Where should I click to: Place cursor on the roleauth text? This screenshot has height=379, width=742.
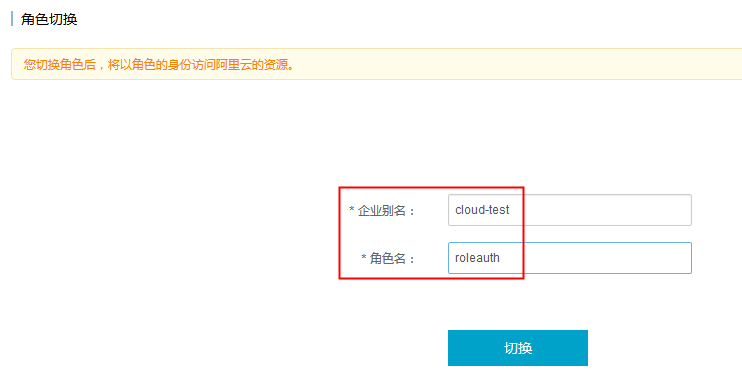click(477, 258)
